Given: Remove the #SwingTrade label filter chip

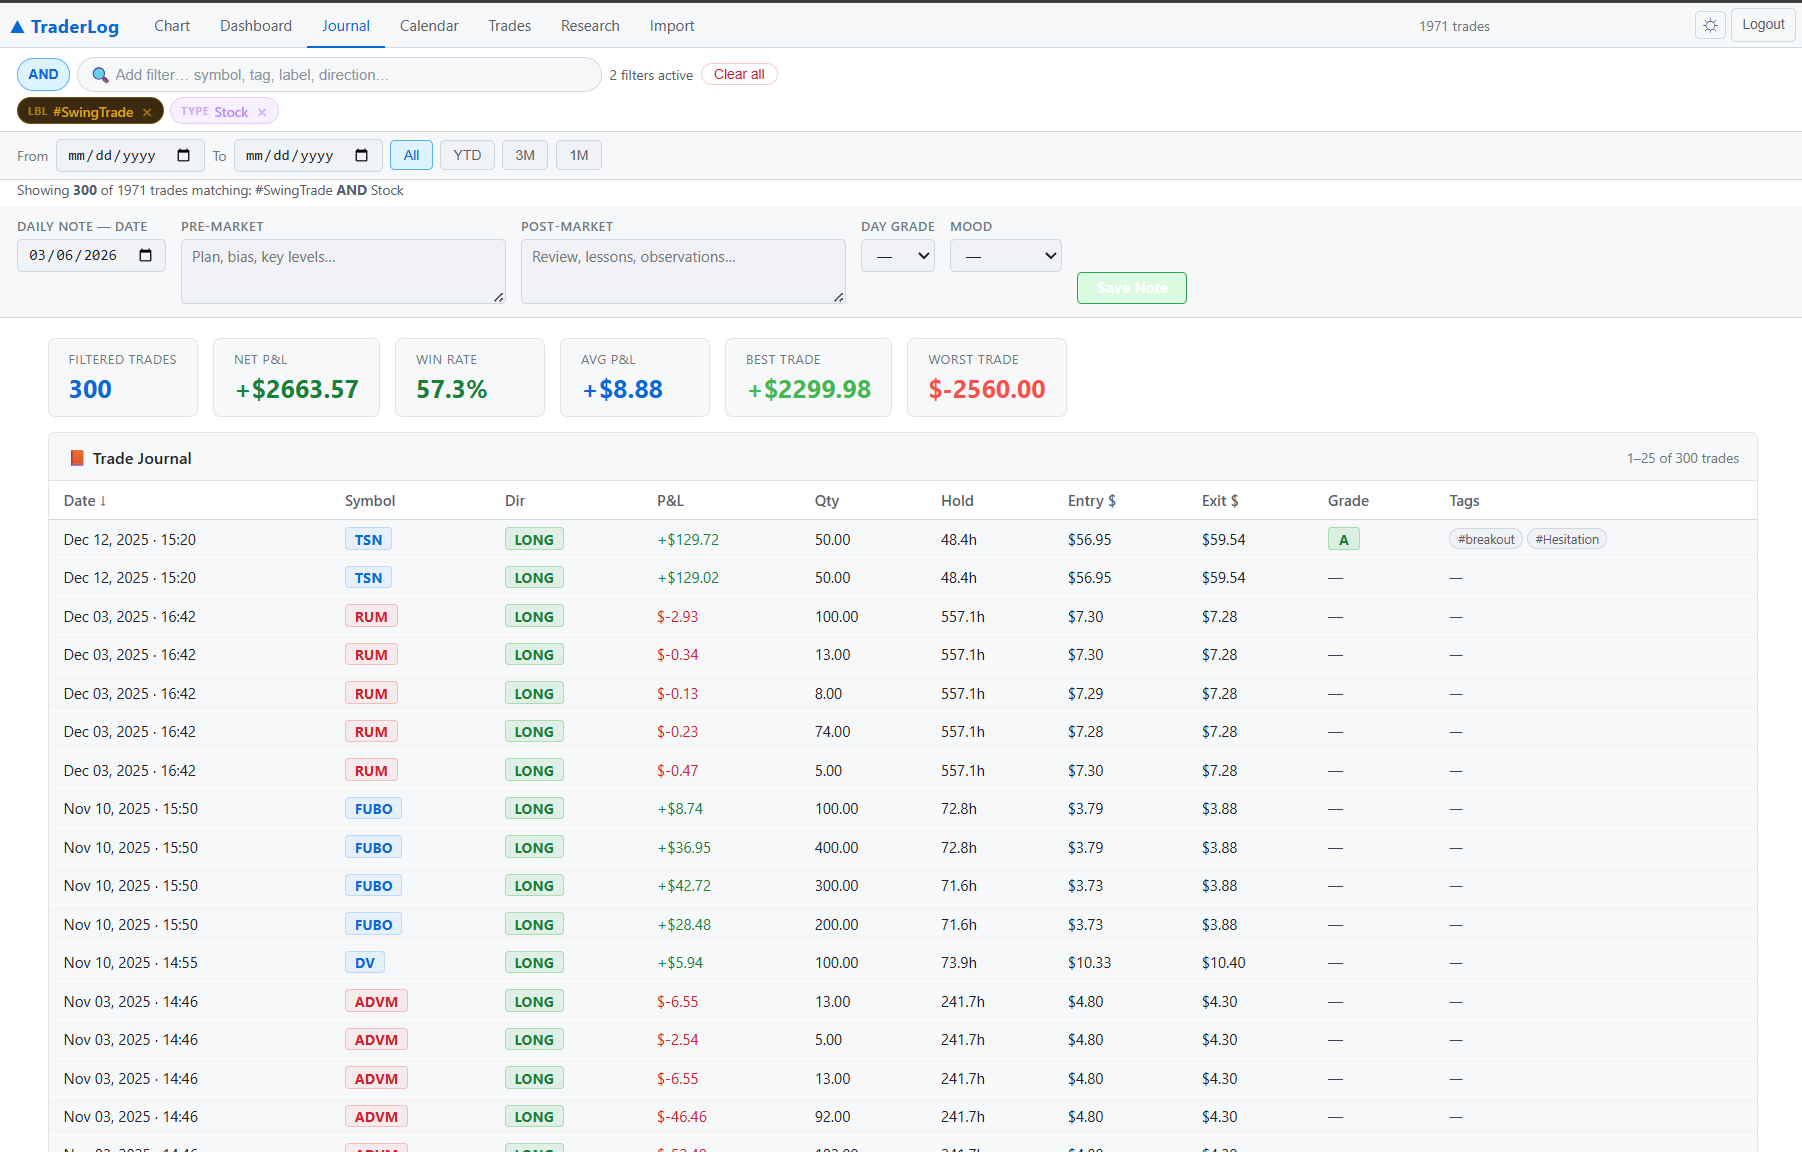Looking at the screenshot, I should (x=147, y=112).
